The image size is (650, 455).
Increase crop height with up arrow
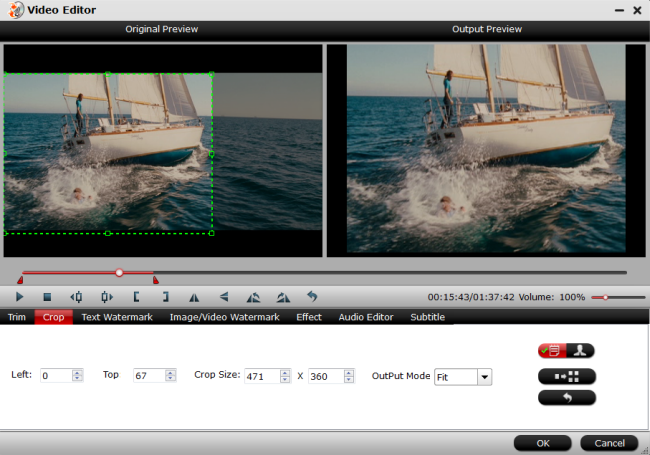[349, 373]
